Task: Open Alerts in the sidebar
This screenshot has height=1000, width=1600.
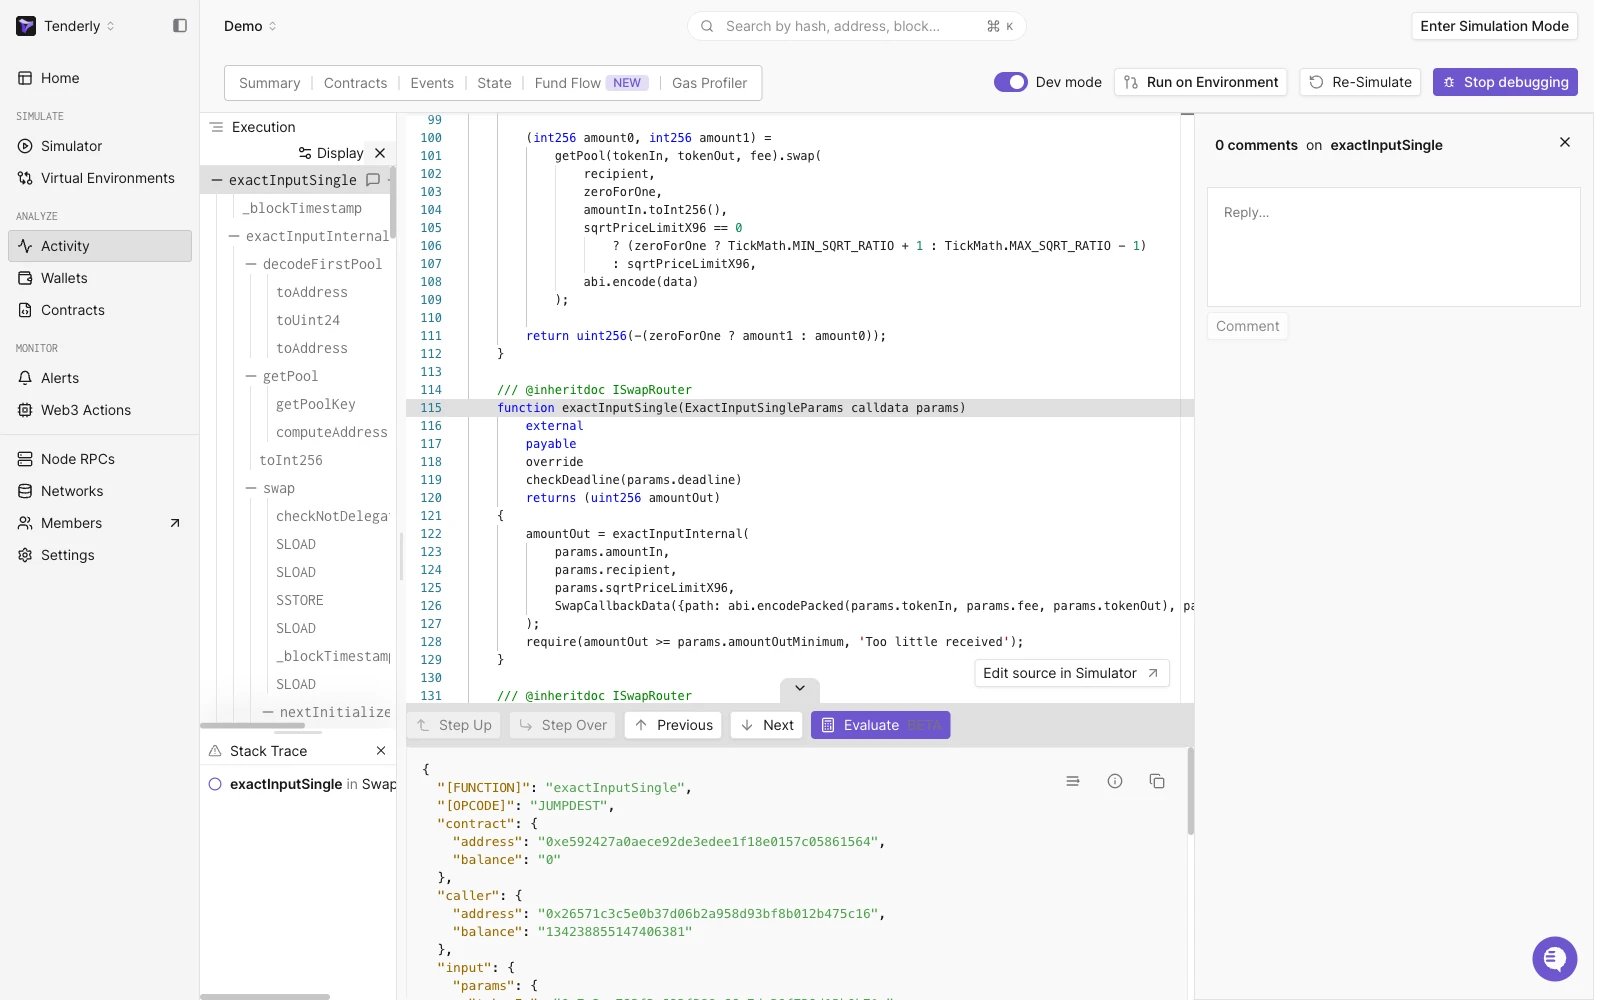Action: tap(100, 378)
